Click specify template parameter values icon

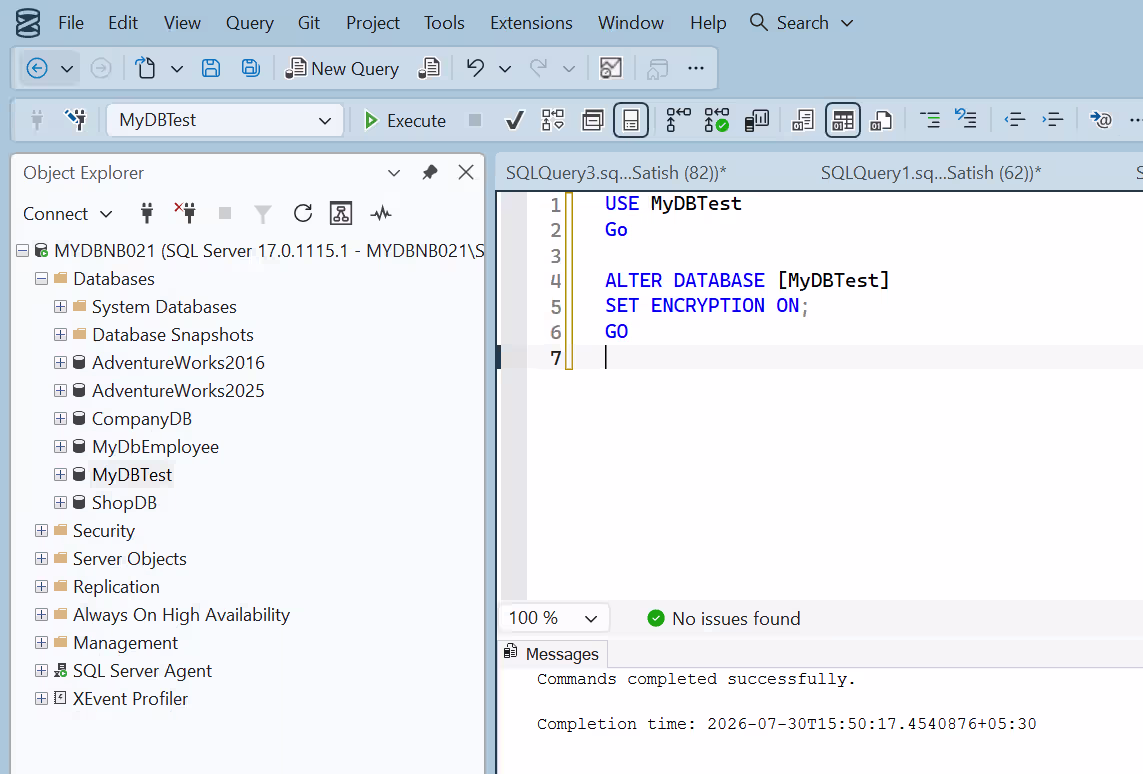[x=1100, y=120]
